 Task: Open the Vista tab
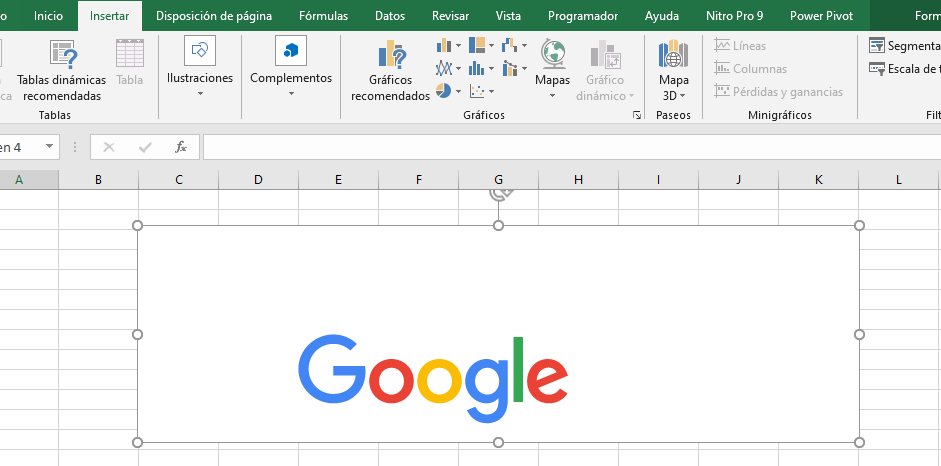508,16
